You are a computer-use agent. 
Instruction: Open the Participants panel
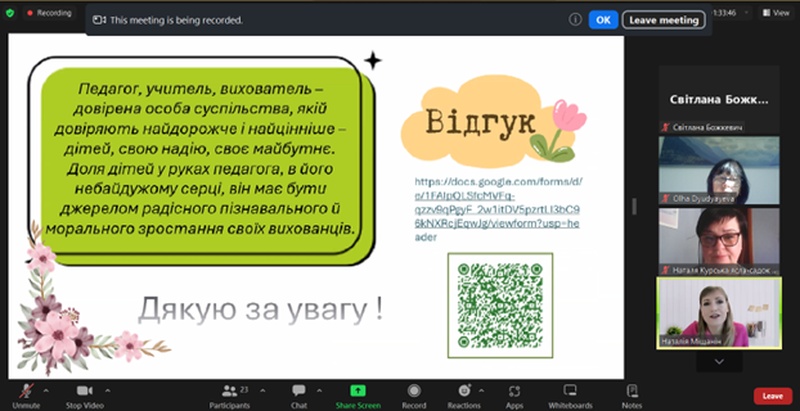click(x=230, y=396)
